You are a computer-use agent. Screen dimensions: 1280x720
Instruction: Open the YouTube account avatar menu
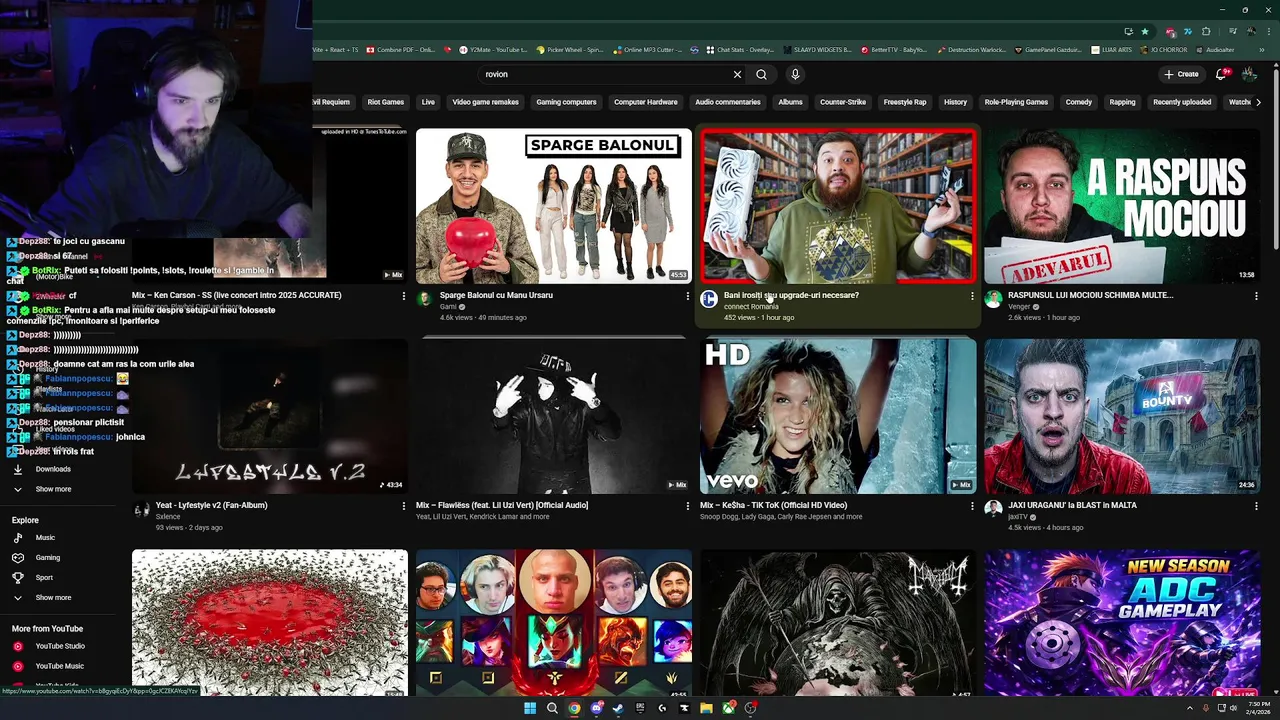click(x=1249, y=74)
